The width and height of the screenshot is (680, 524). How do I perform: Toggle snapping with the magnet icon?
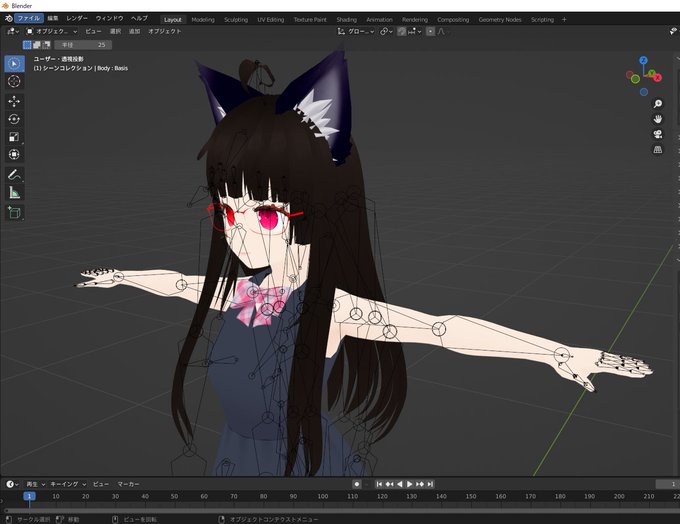pyautogui.click(x=402, y=31)
